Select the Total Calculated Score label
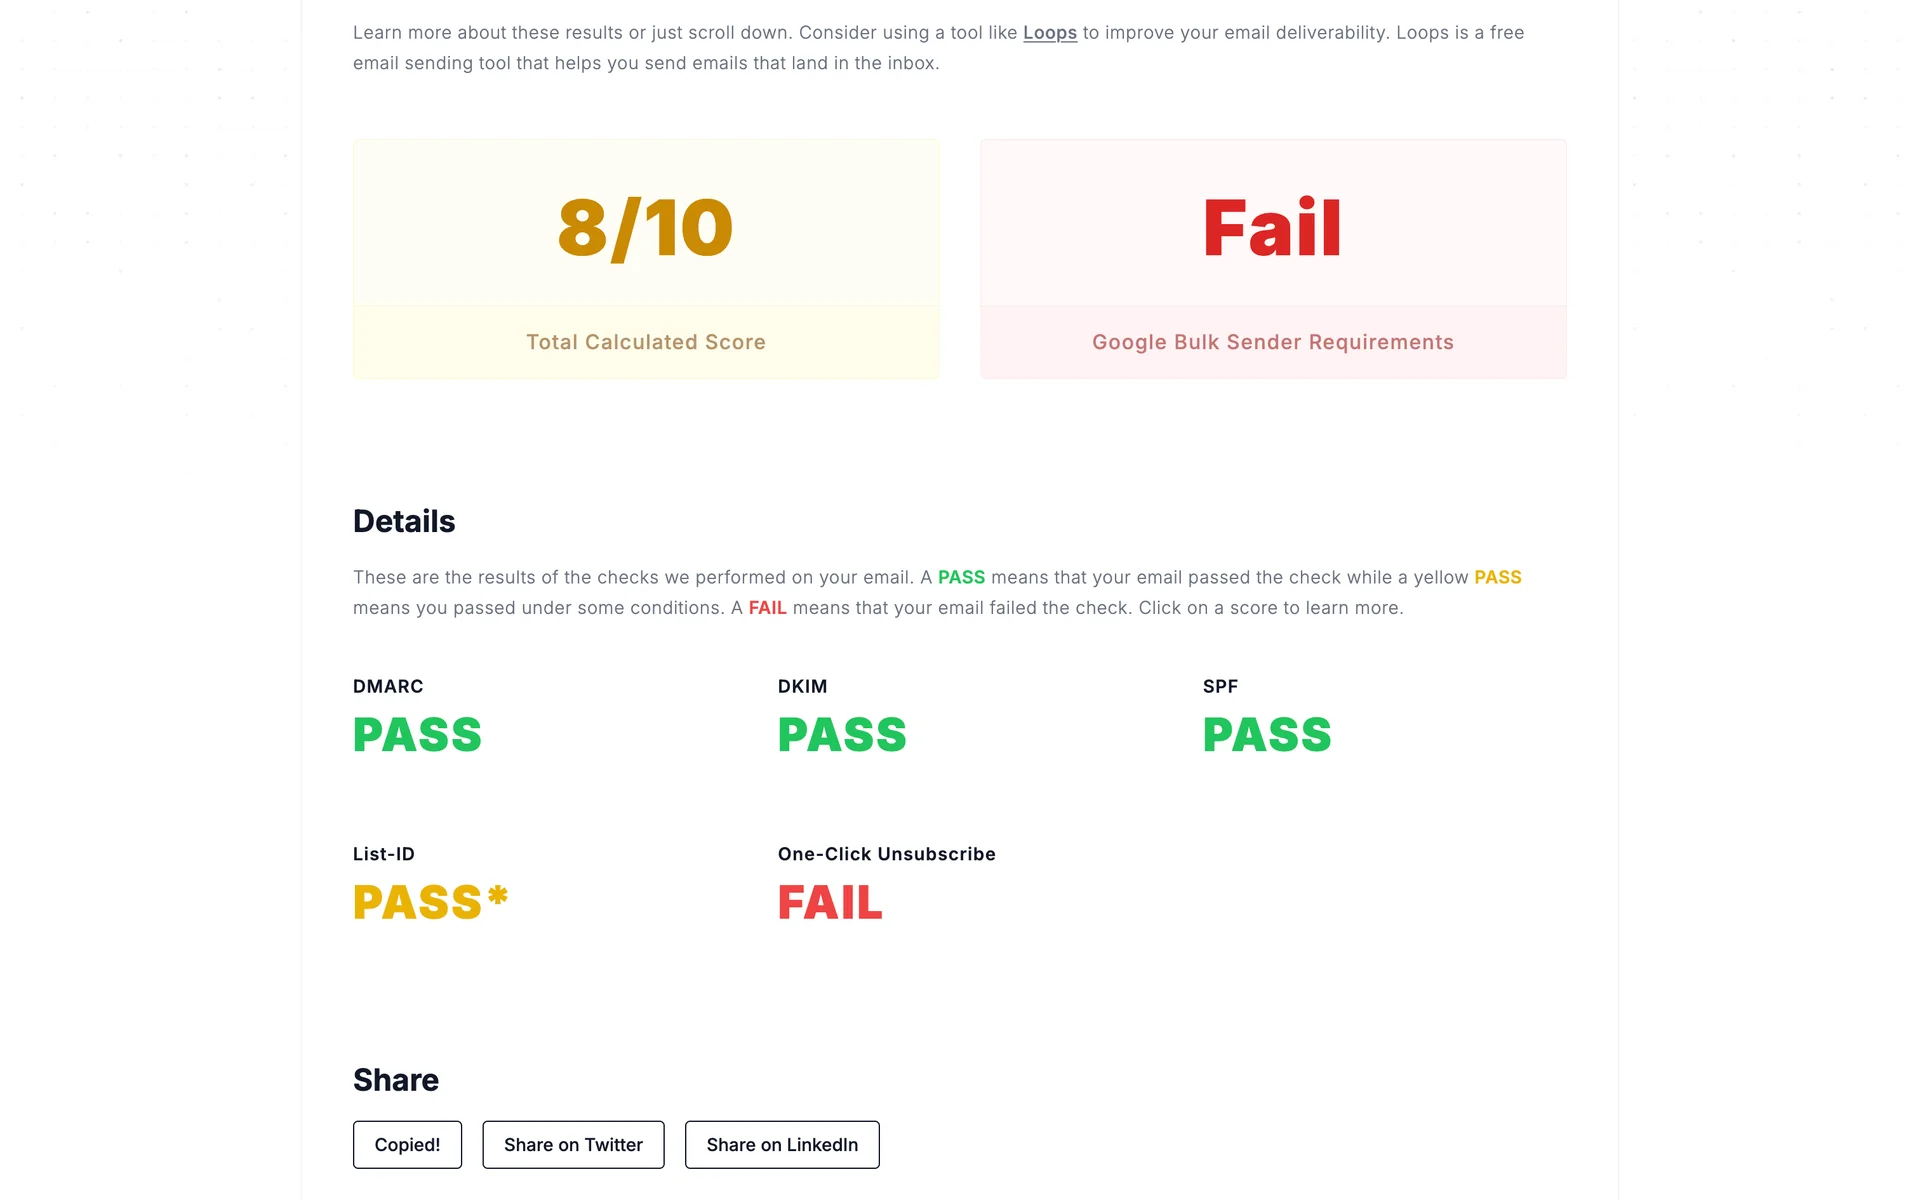Screen dimensions: 1920x1200 pyautogui.click(x=646, y=342)
